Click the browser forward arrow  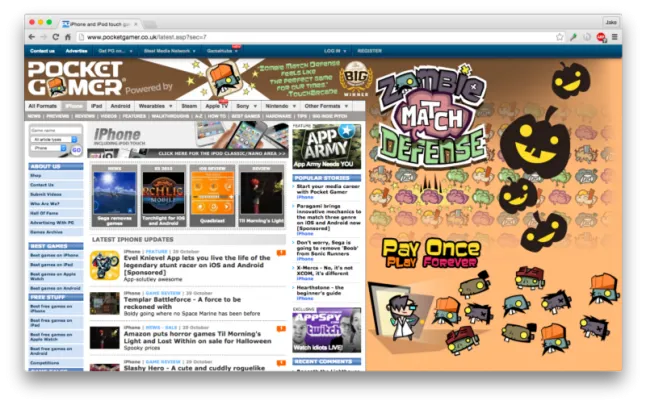(x=44, y=37)
